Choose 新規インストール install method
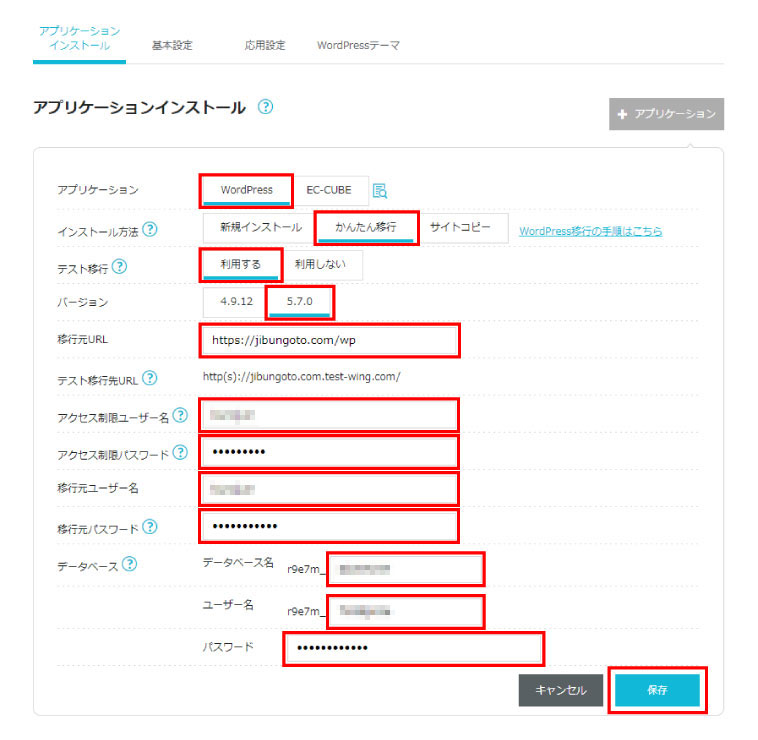This screenshot has width=758, height=740. 260,228
